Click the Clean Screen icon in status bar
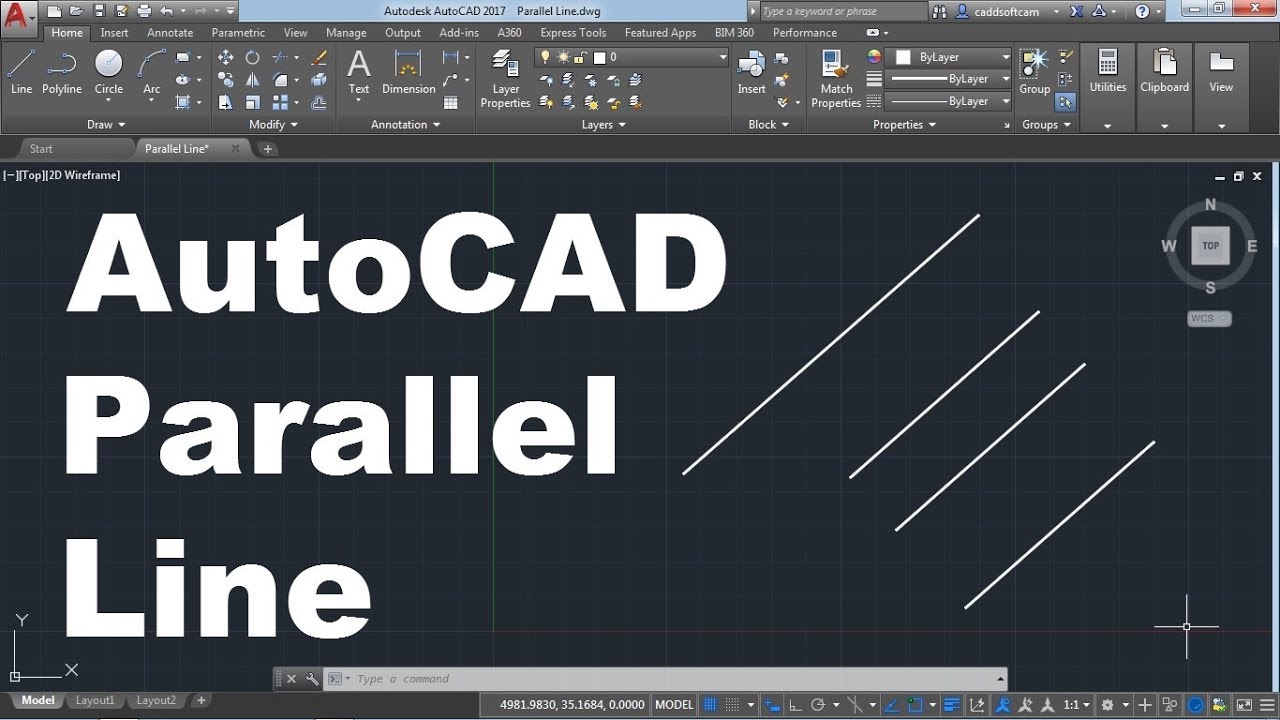 tap(1244, 704)
